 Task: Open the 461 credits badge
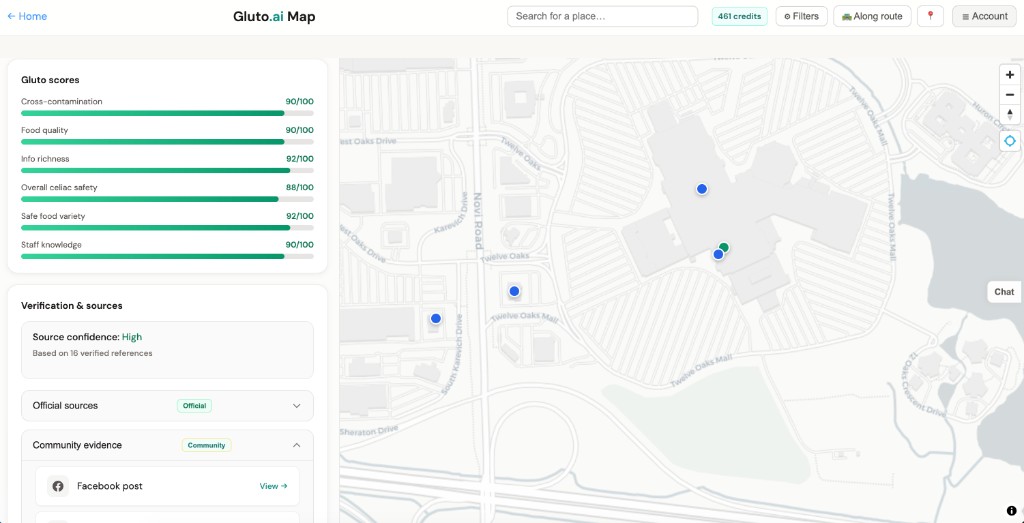tap(739, 16)
